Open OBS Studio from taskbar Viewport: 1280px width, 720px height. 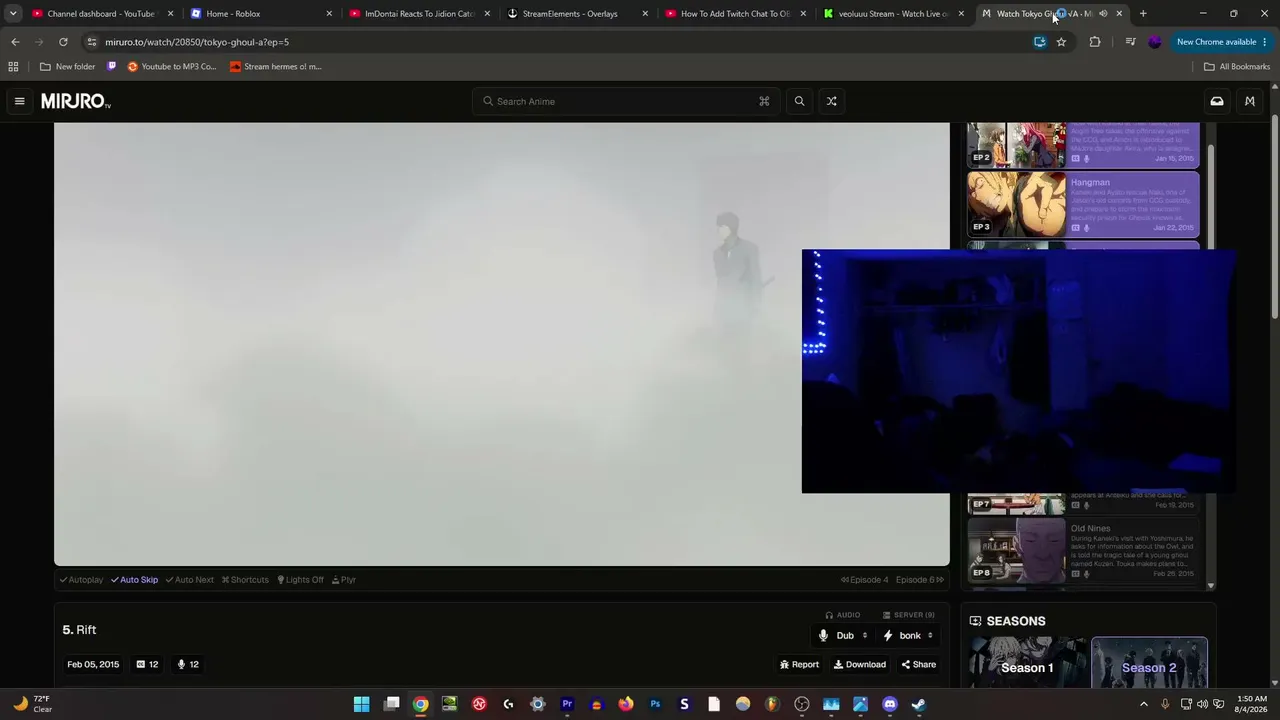click(x=802, y=704)
